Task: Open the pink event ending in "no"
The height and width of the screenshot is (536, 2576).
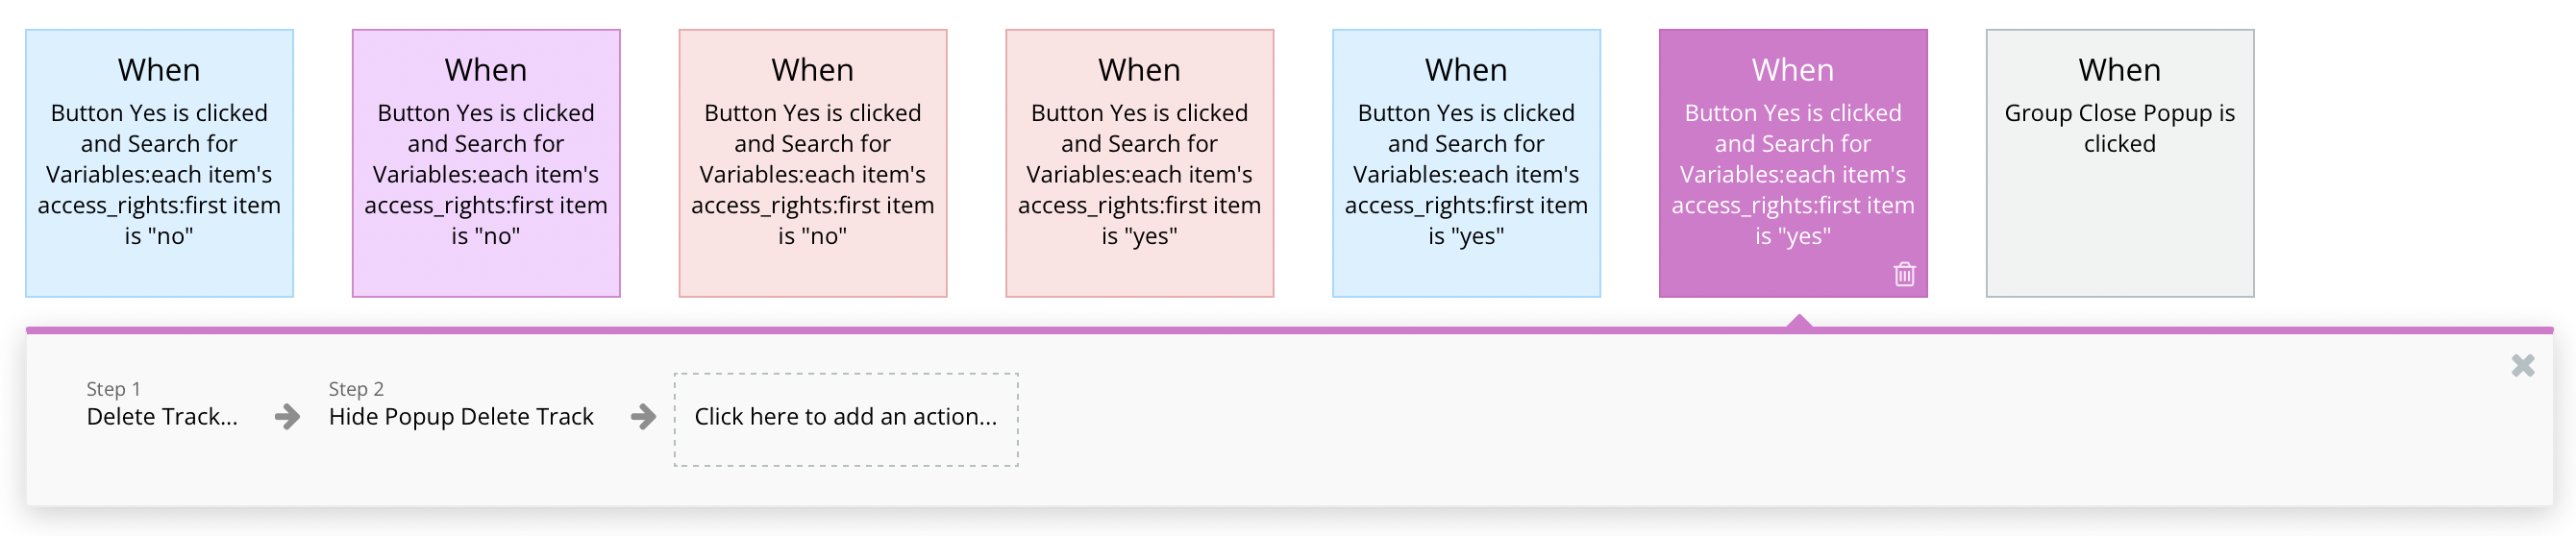Action: pyautogui.click(x=812, y=163)
